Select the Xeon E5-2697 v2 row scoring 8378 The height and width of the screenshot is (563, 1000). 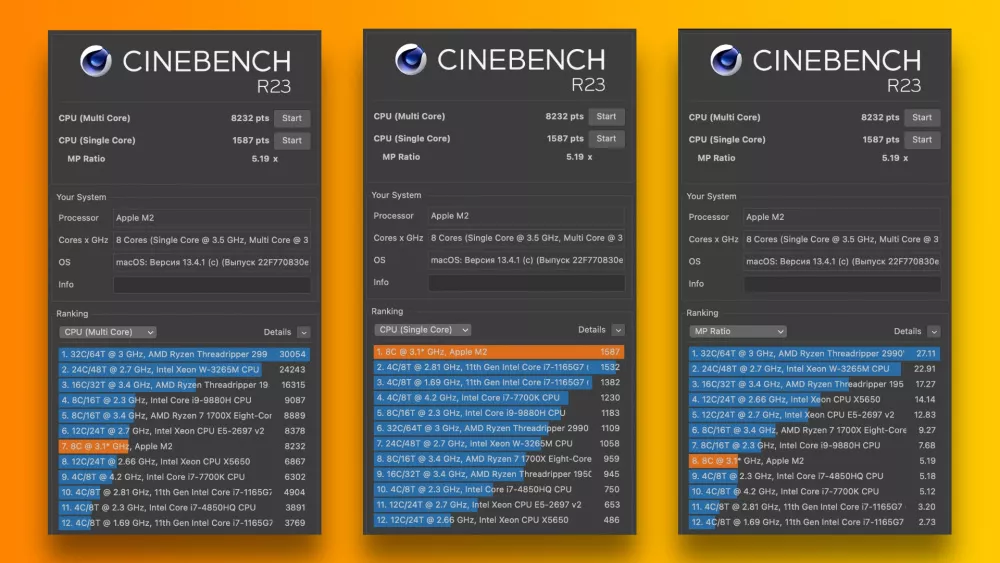point(184,431)
